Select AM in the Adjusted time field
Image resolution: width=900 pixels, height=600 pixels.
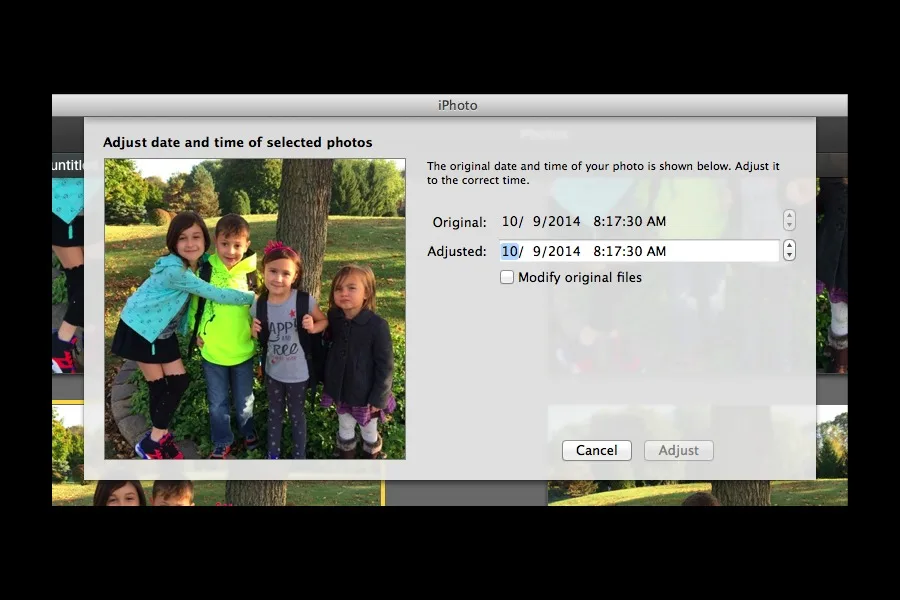[x=655, y=251]
